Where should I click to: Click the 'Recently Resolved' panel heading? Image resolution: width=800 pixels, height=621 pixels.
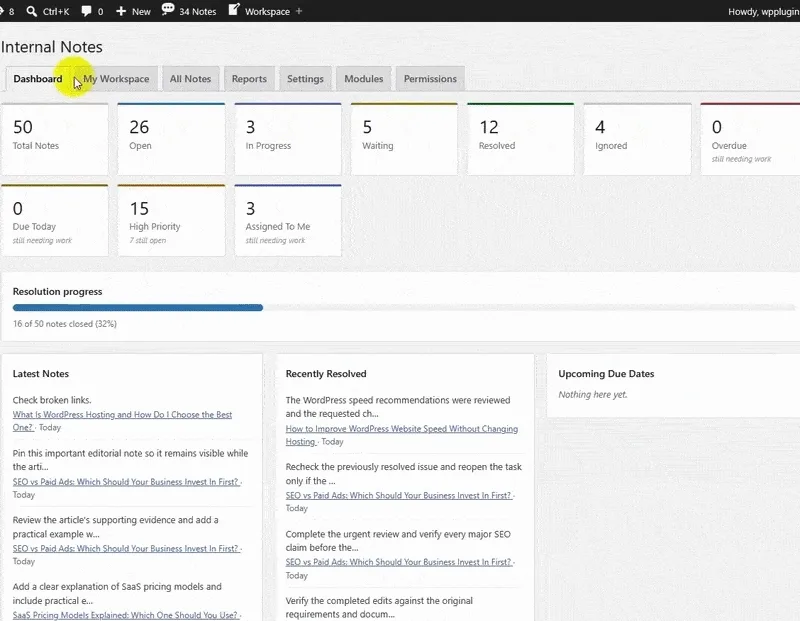coord(326,374)
